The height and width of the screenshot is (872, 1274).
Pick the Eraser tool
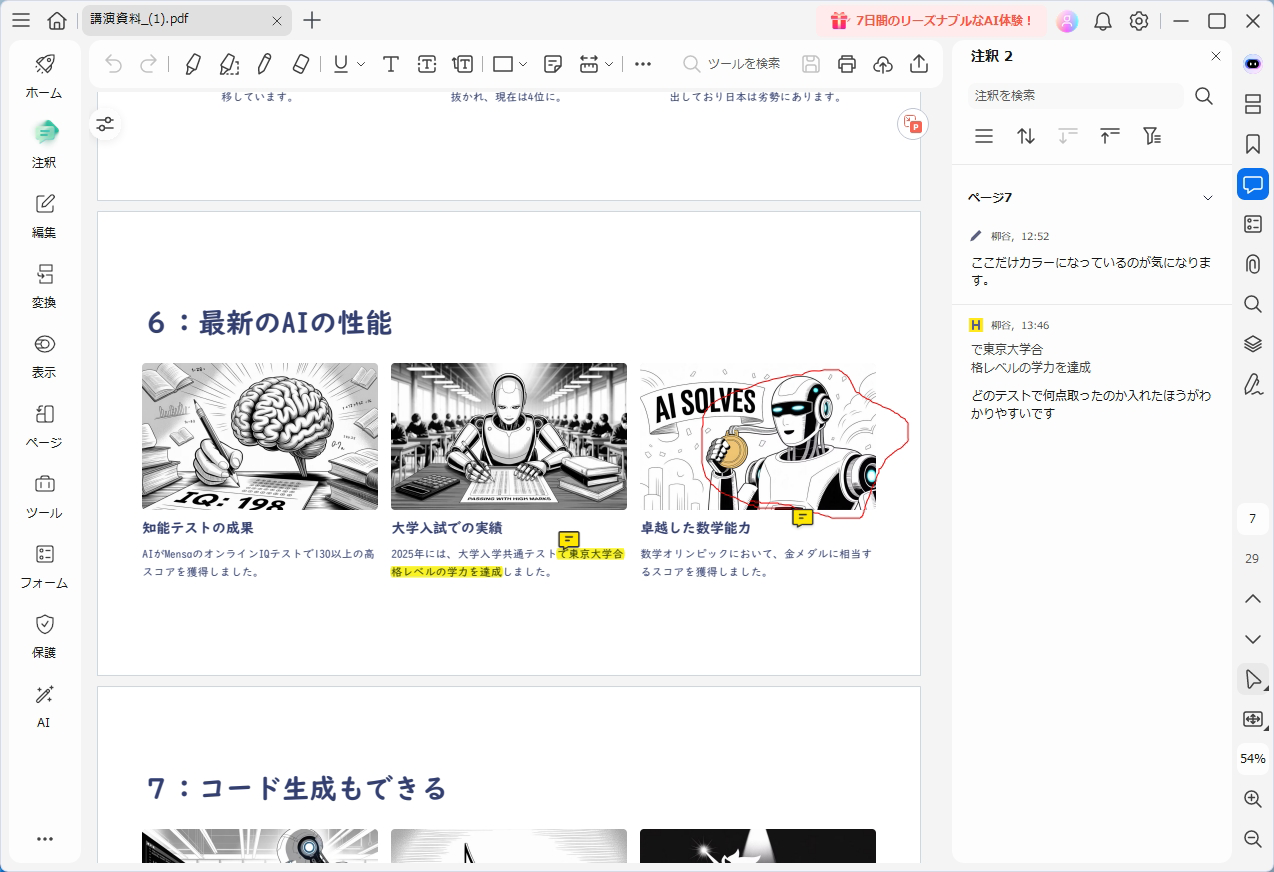click(300, 63)
